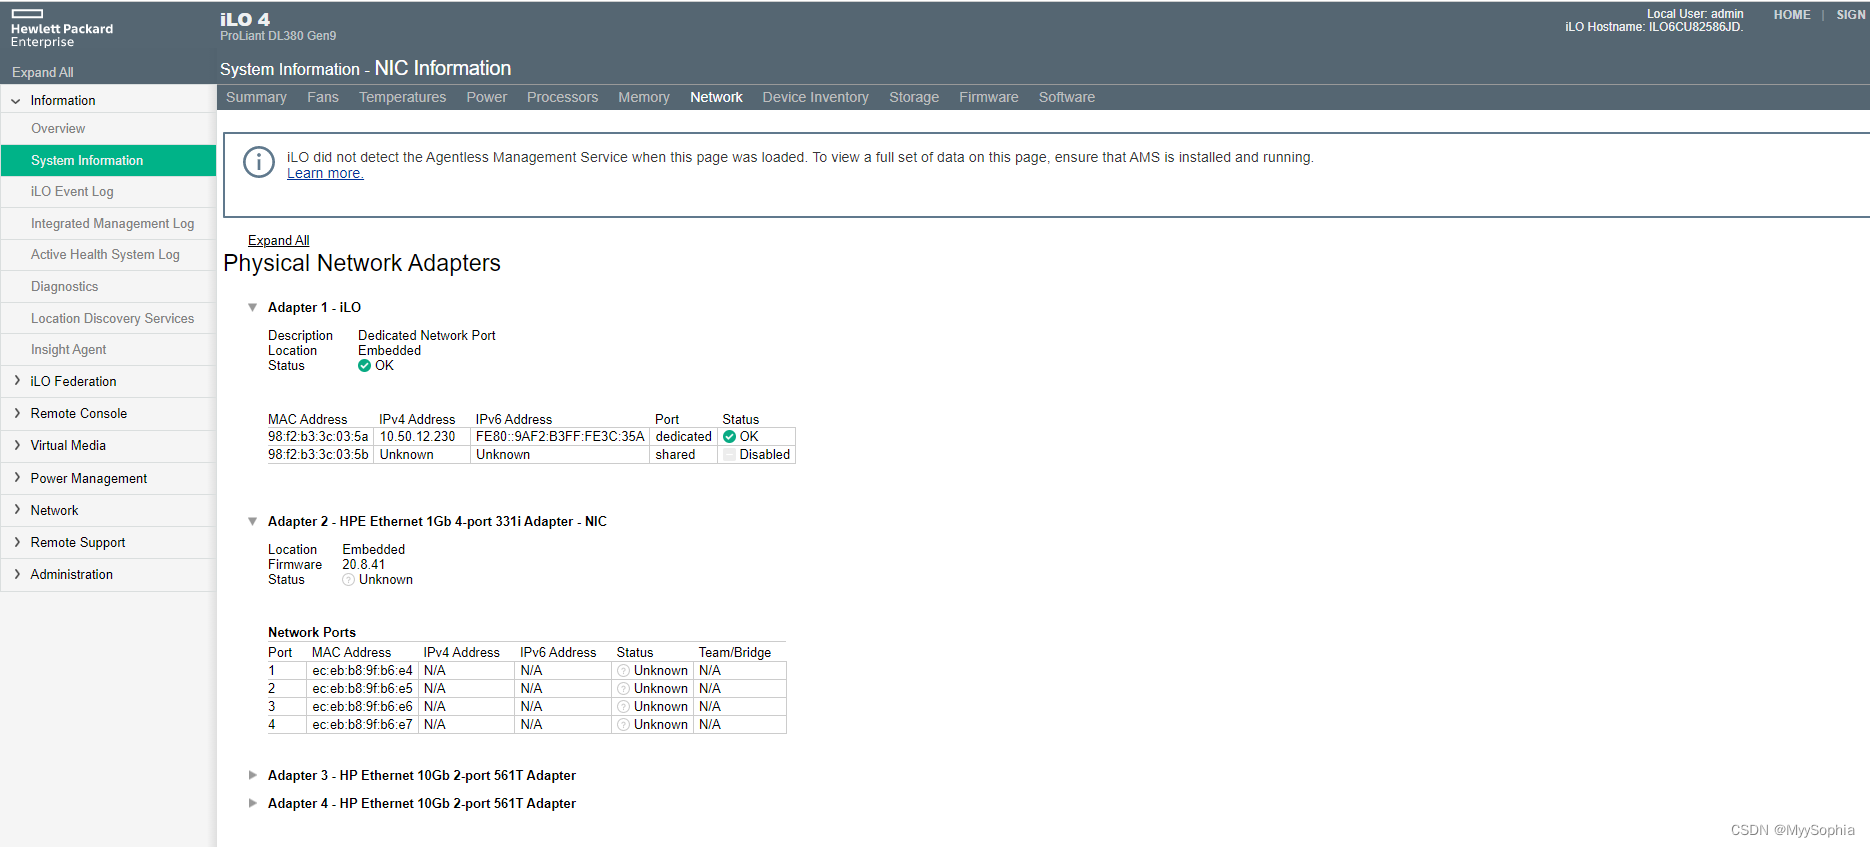
Task: Expand the Administration sidebar group
Action: (x=16, y=574)
